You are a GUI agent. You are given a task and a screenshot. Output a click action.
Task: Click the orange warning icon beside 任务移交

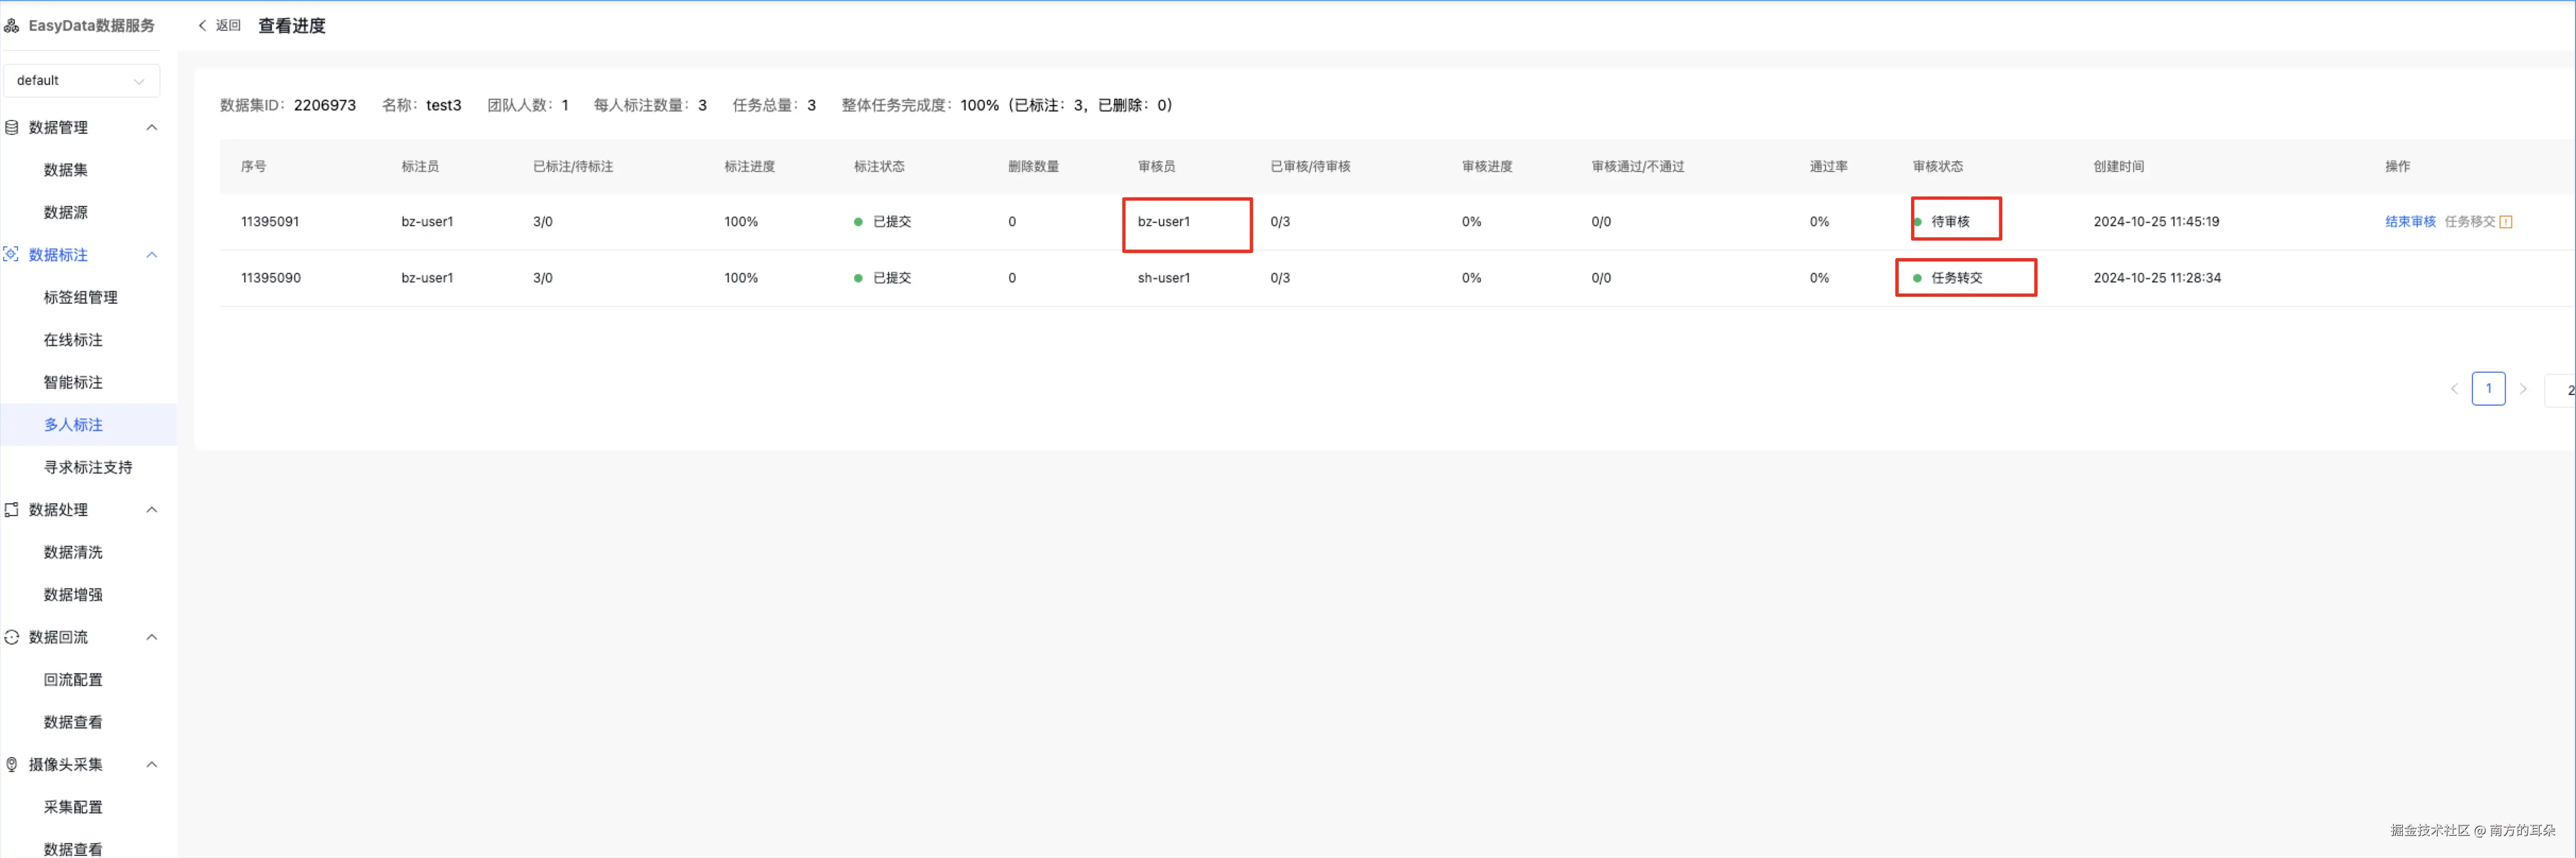2506,222
